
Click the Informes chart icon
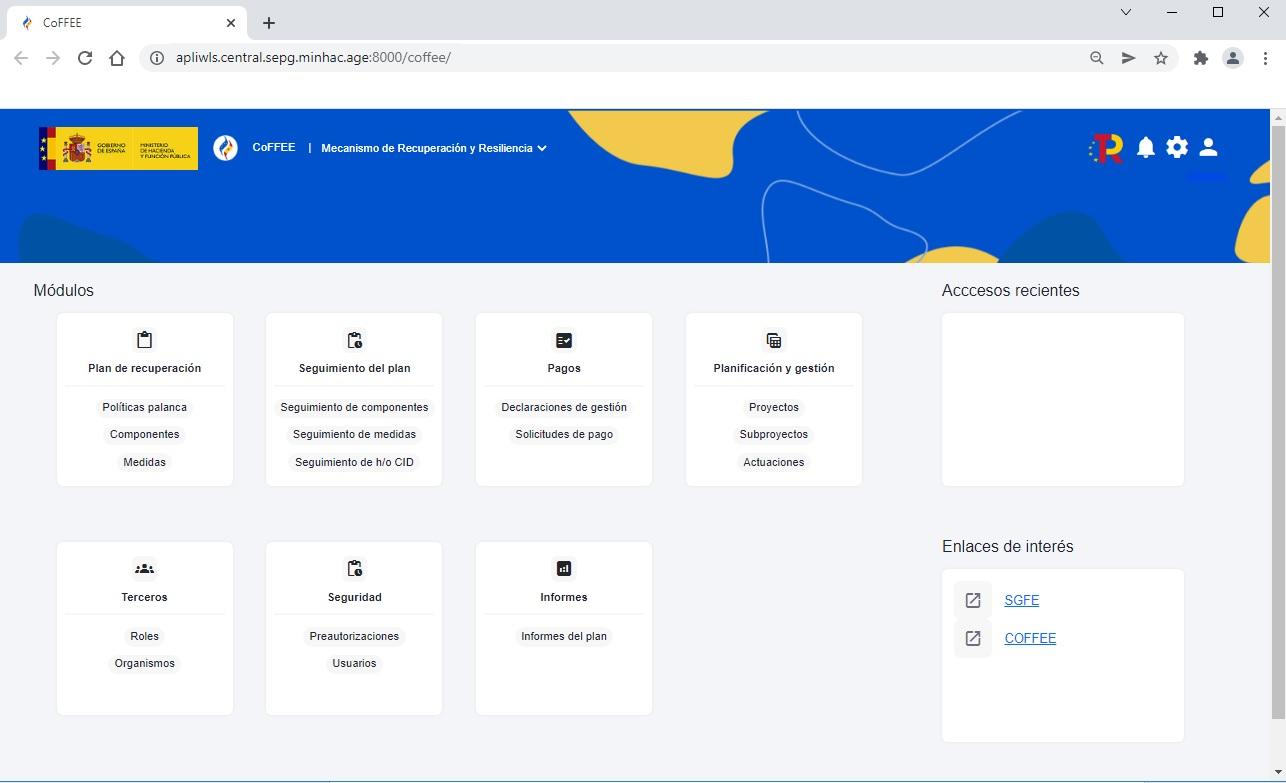point(563,568)
